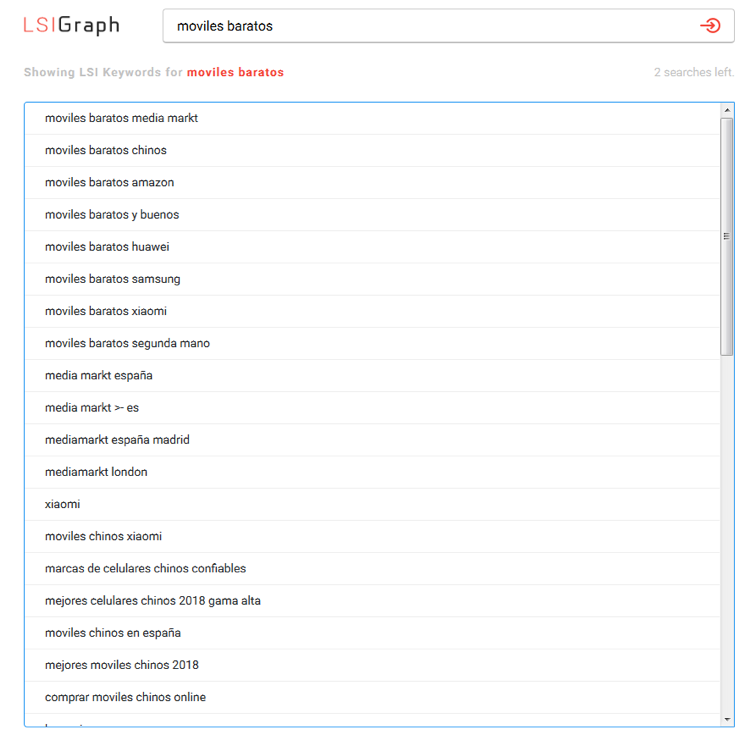750x739 pixels.
Task: Select 'mejores moviles chinos 2018' keyword
Action: [373, 665]
